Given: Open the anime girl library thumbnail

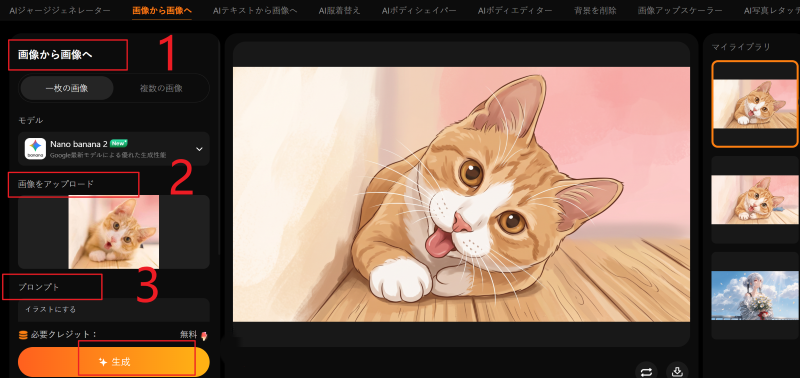Looking at the screenshot, I should coord(755,295).
